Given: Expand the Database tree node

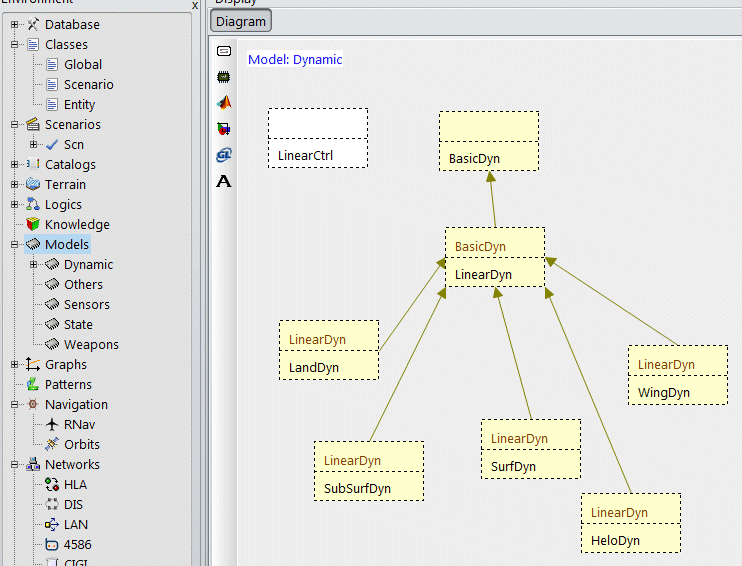Looking at the screenshot, I should click(x=15, y=25).
